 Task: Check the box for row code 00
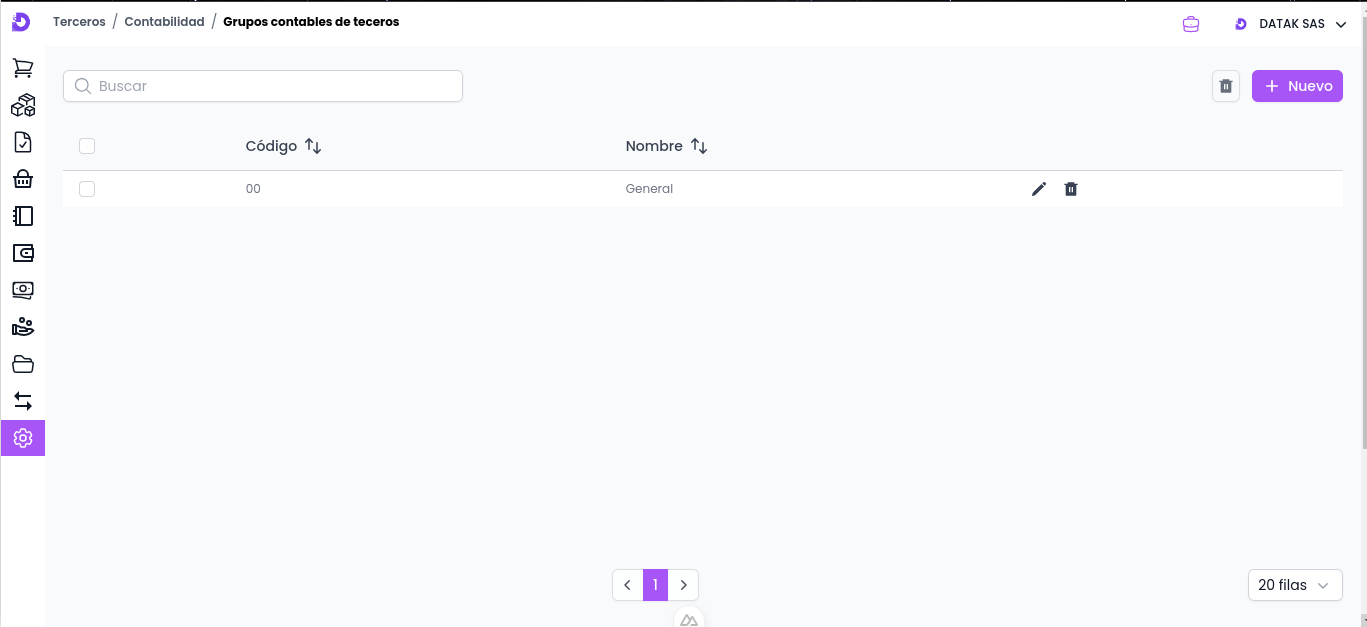coord(87,189)
